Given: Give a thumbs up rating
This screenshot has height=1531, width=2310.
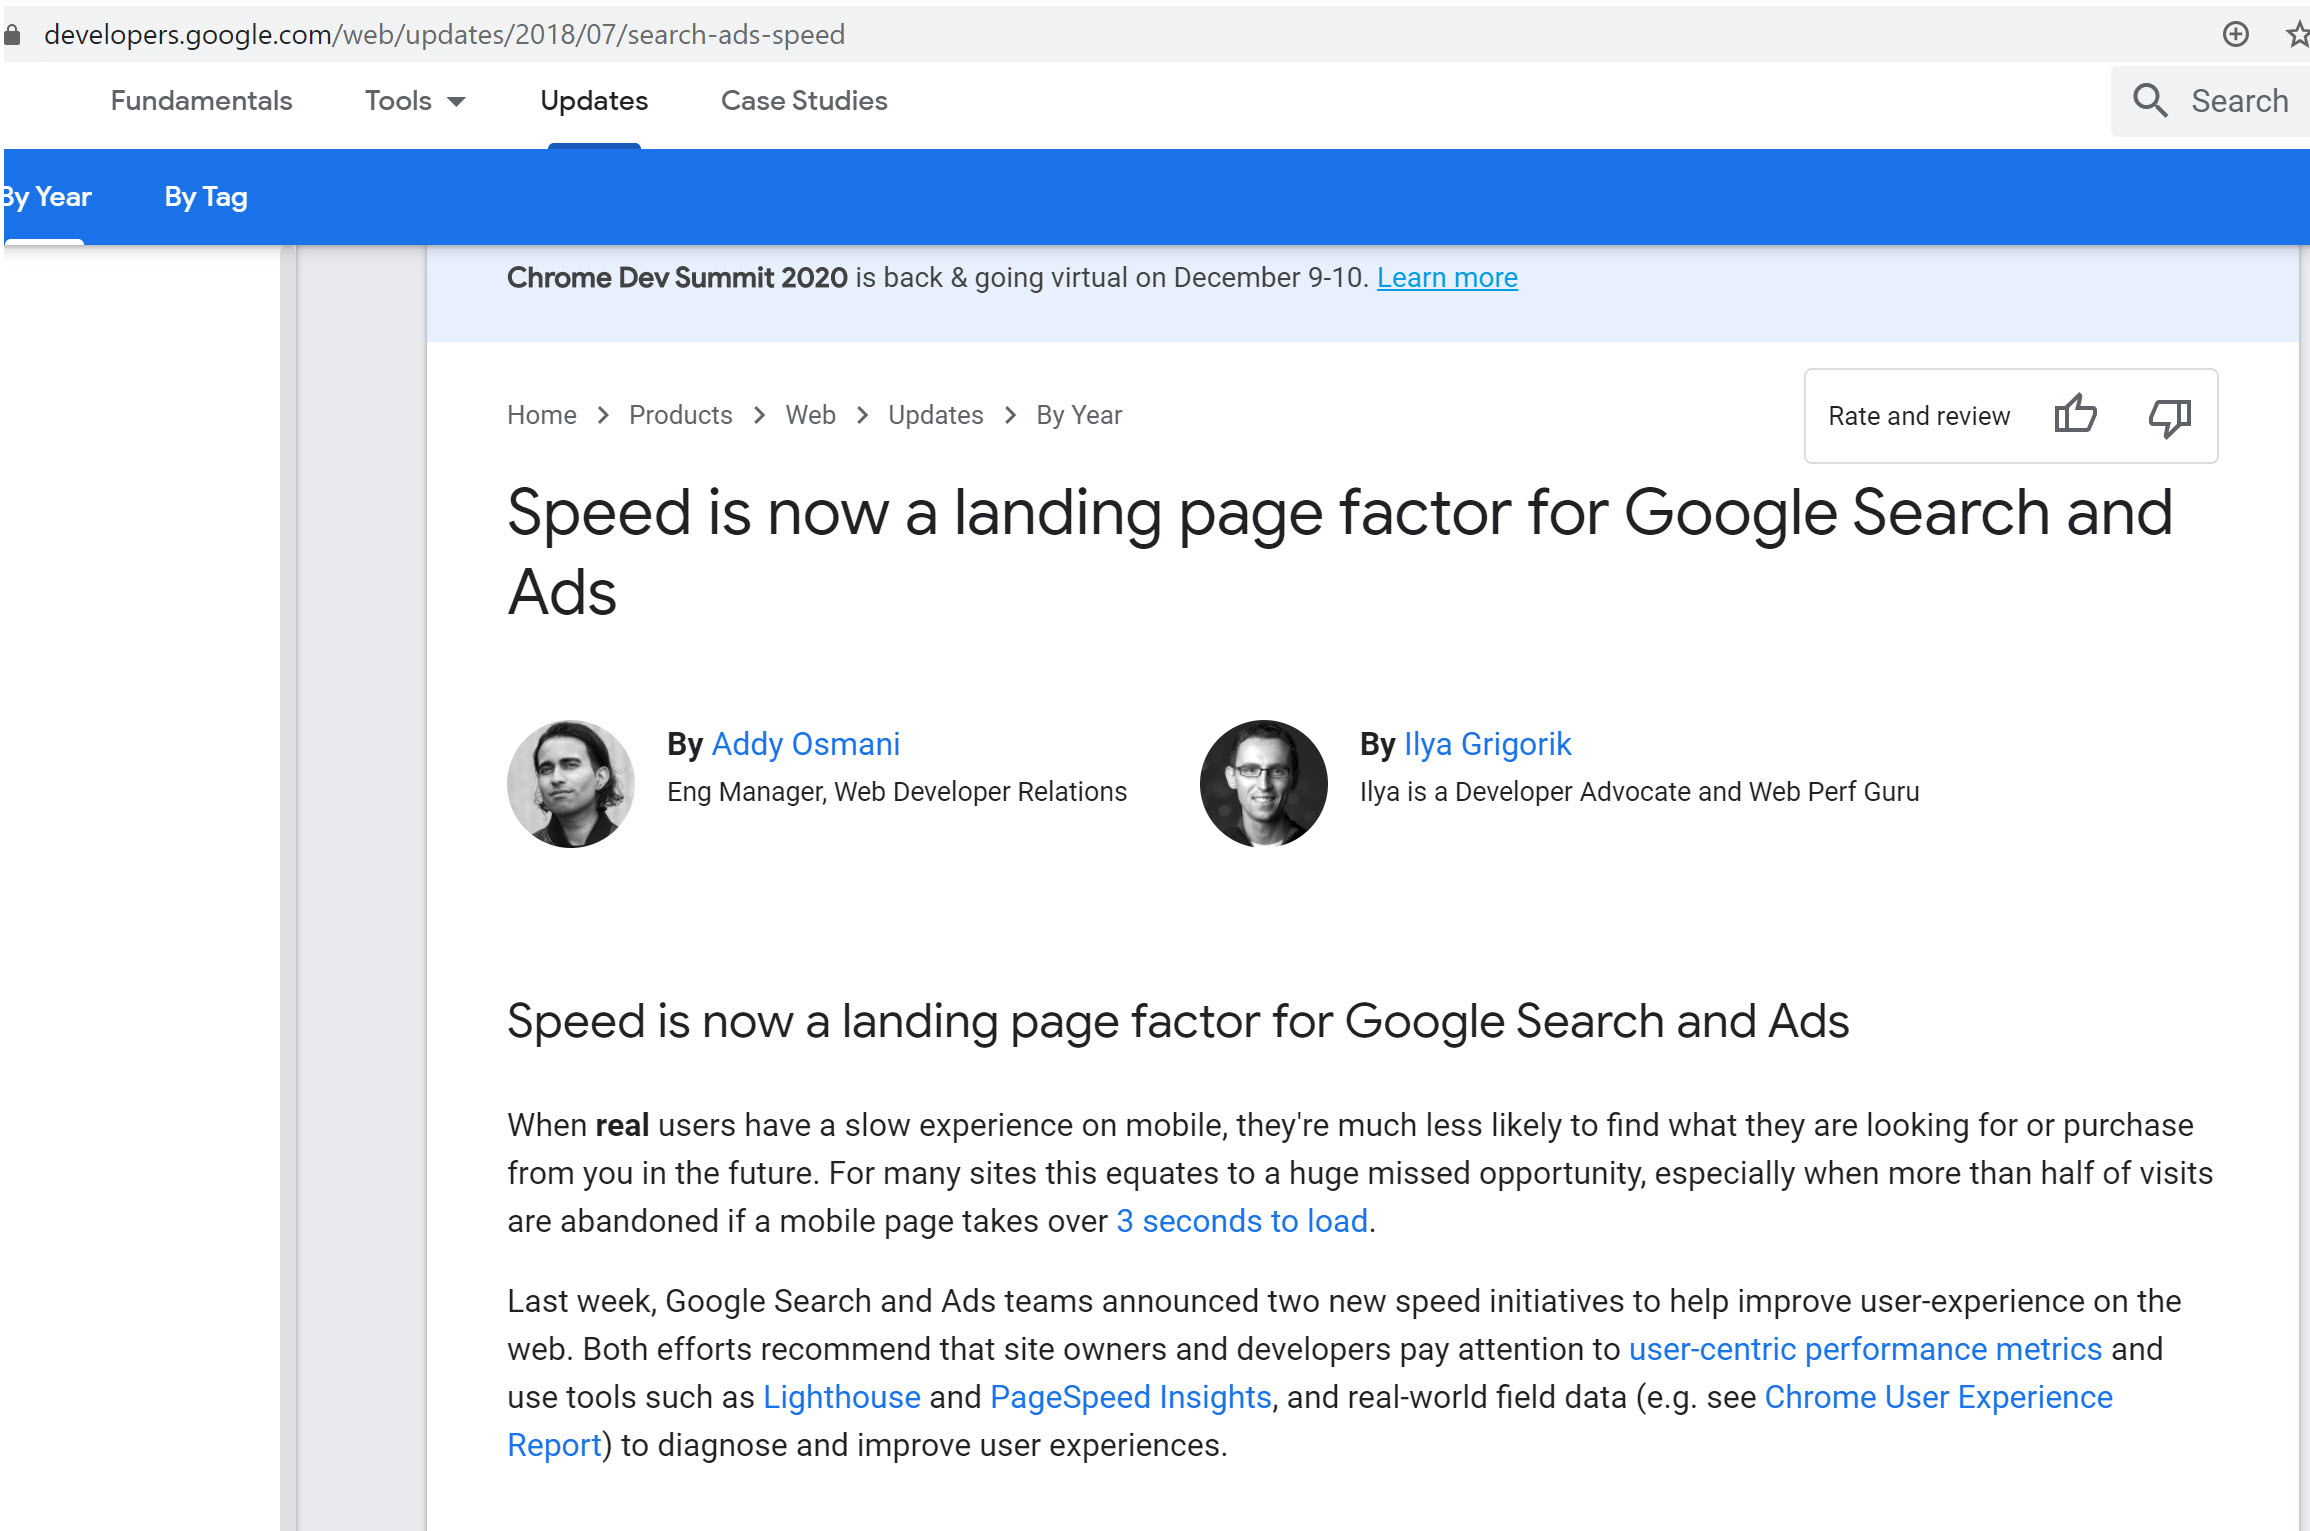Looking at the screenshot, I should [x=2076, y=414].
